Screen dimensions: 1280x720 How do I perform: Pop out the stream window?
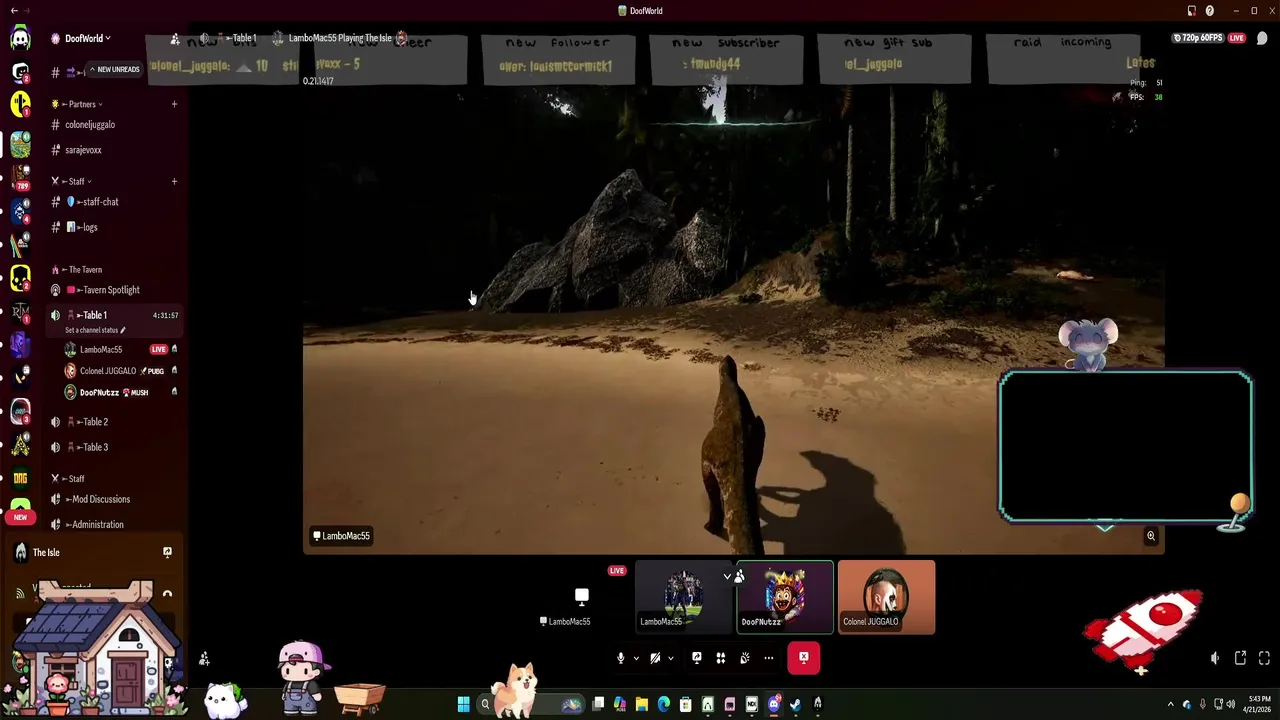1240,658
